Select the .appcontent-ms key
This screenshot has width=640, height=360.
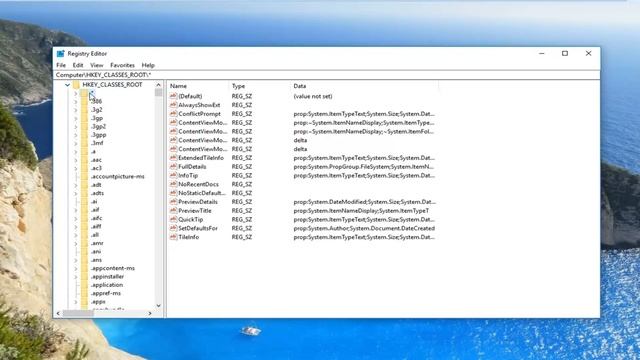(x=113, y=268)
